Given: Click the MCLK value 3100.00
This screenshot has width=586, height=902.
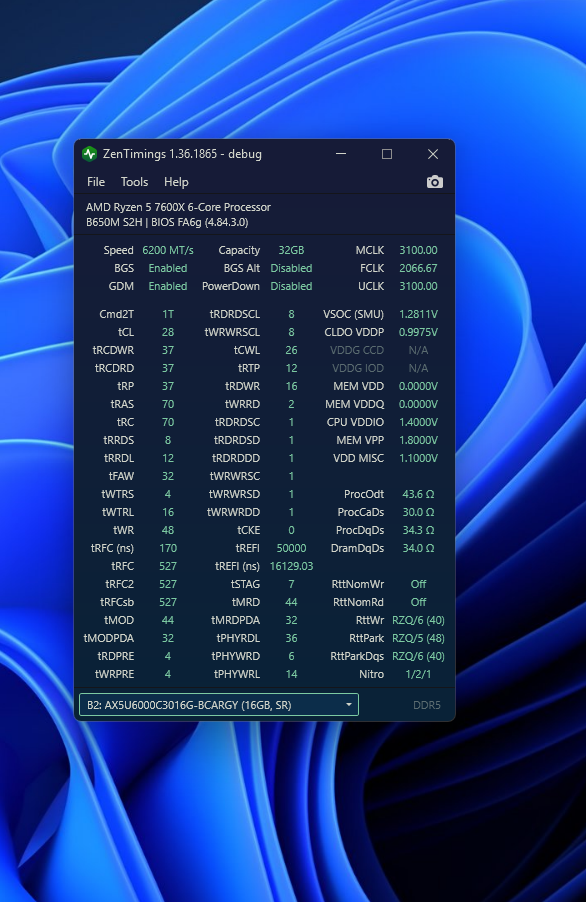Looking at the screenshot, I should click(418, 250).
